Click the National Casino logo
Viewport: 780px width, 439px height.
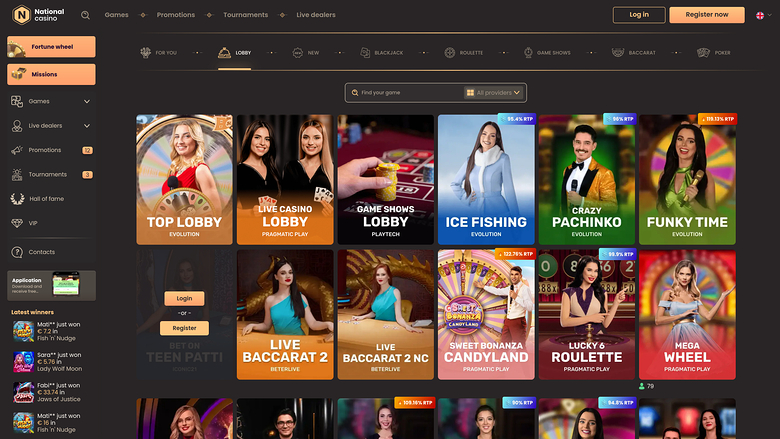click(38, 15)
